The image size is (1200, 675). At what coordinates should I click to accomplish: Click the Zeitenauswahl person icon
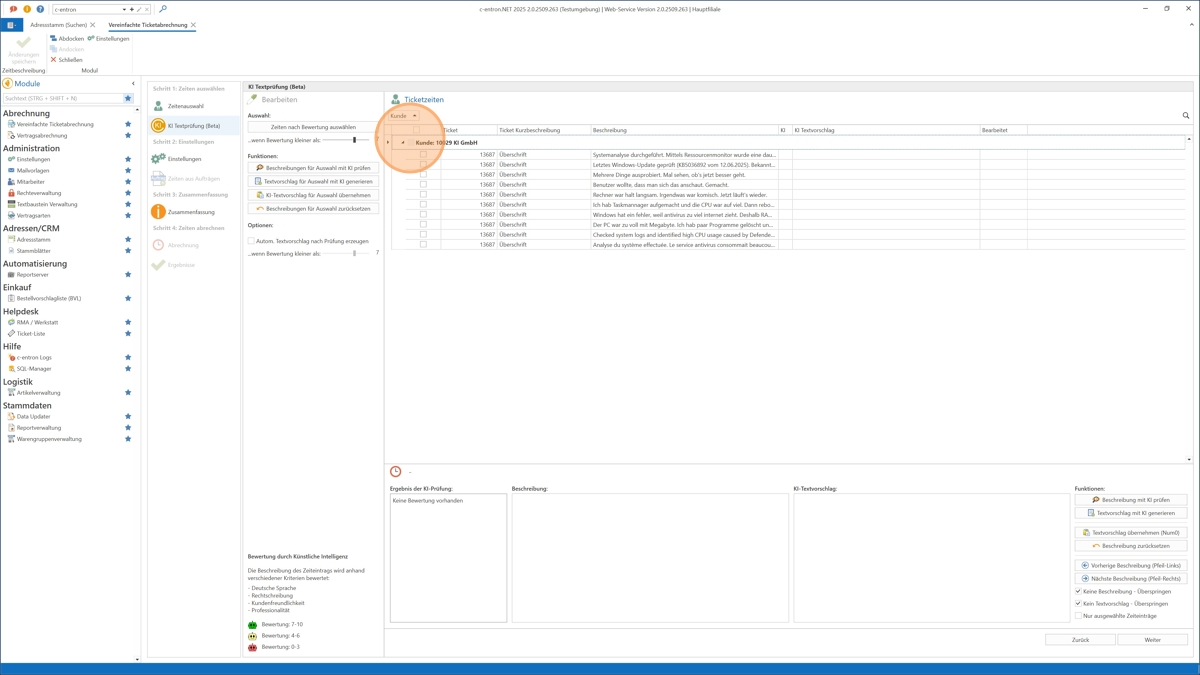[x=158, y=106]
